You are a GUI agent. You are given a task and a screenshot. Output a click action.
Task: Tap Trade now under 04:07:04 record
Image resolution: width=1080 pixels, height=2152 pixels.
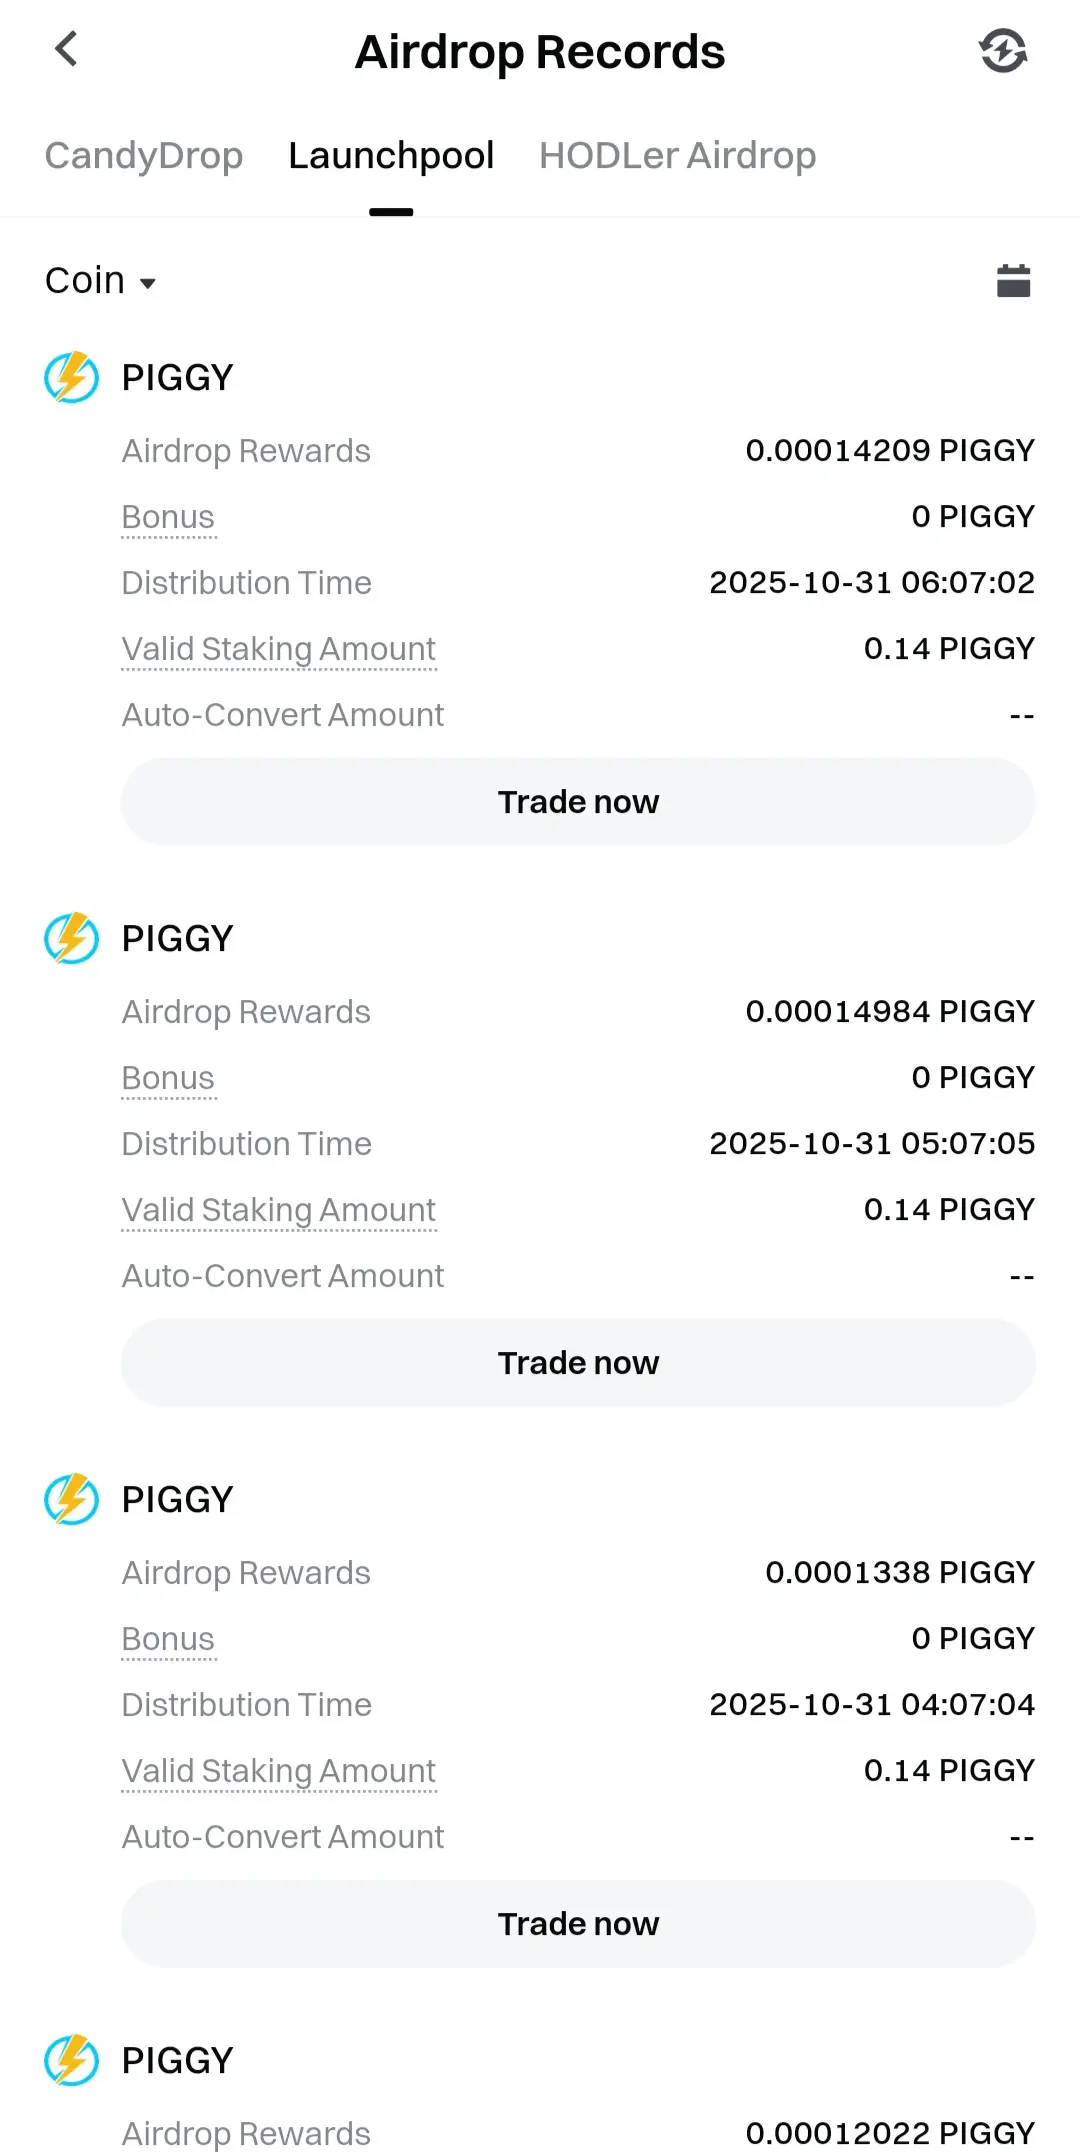tap(578, 1924)
